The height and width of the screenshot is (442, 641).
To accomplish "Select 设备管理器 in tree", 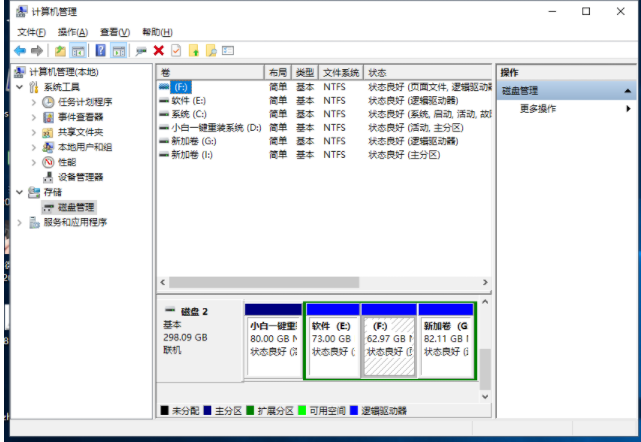I will [80, 177].
